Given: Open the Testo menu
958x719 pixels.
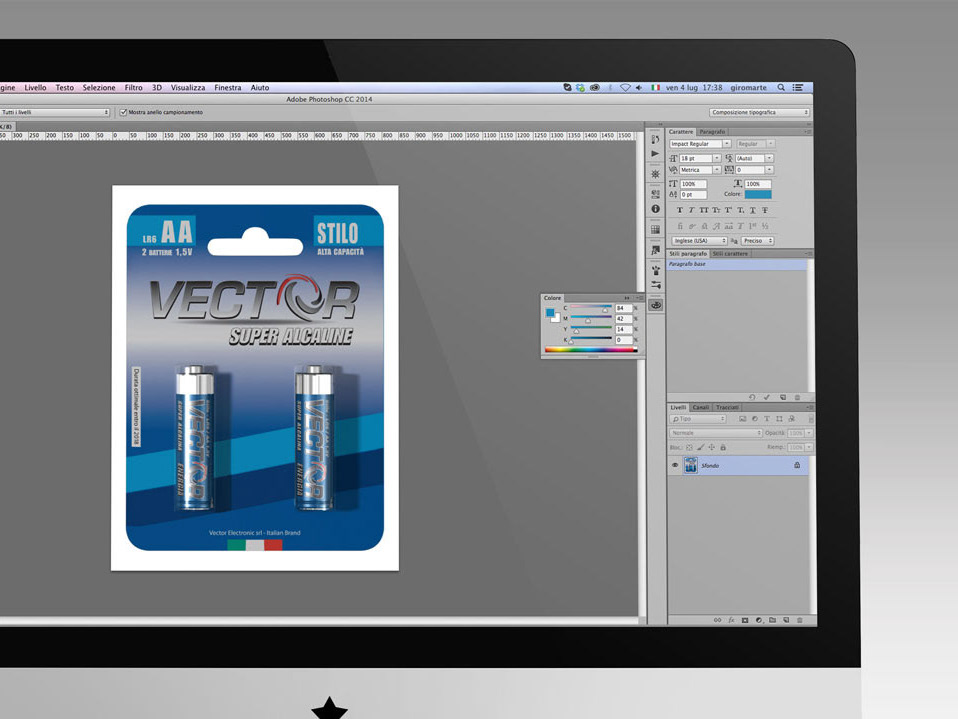Looking at the screenshot, I should (x=64, y=88).
